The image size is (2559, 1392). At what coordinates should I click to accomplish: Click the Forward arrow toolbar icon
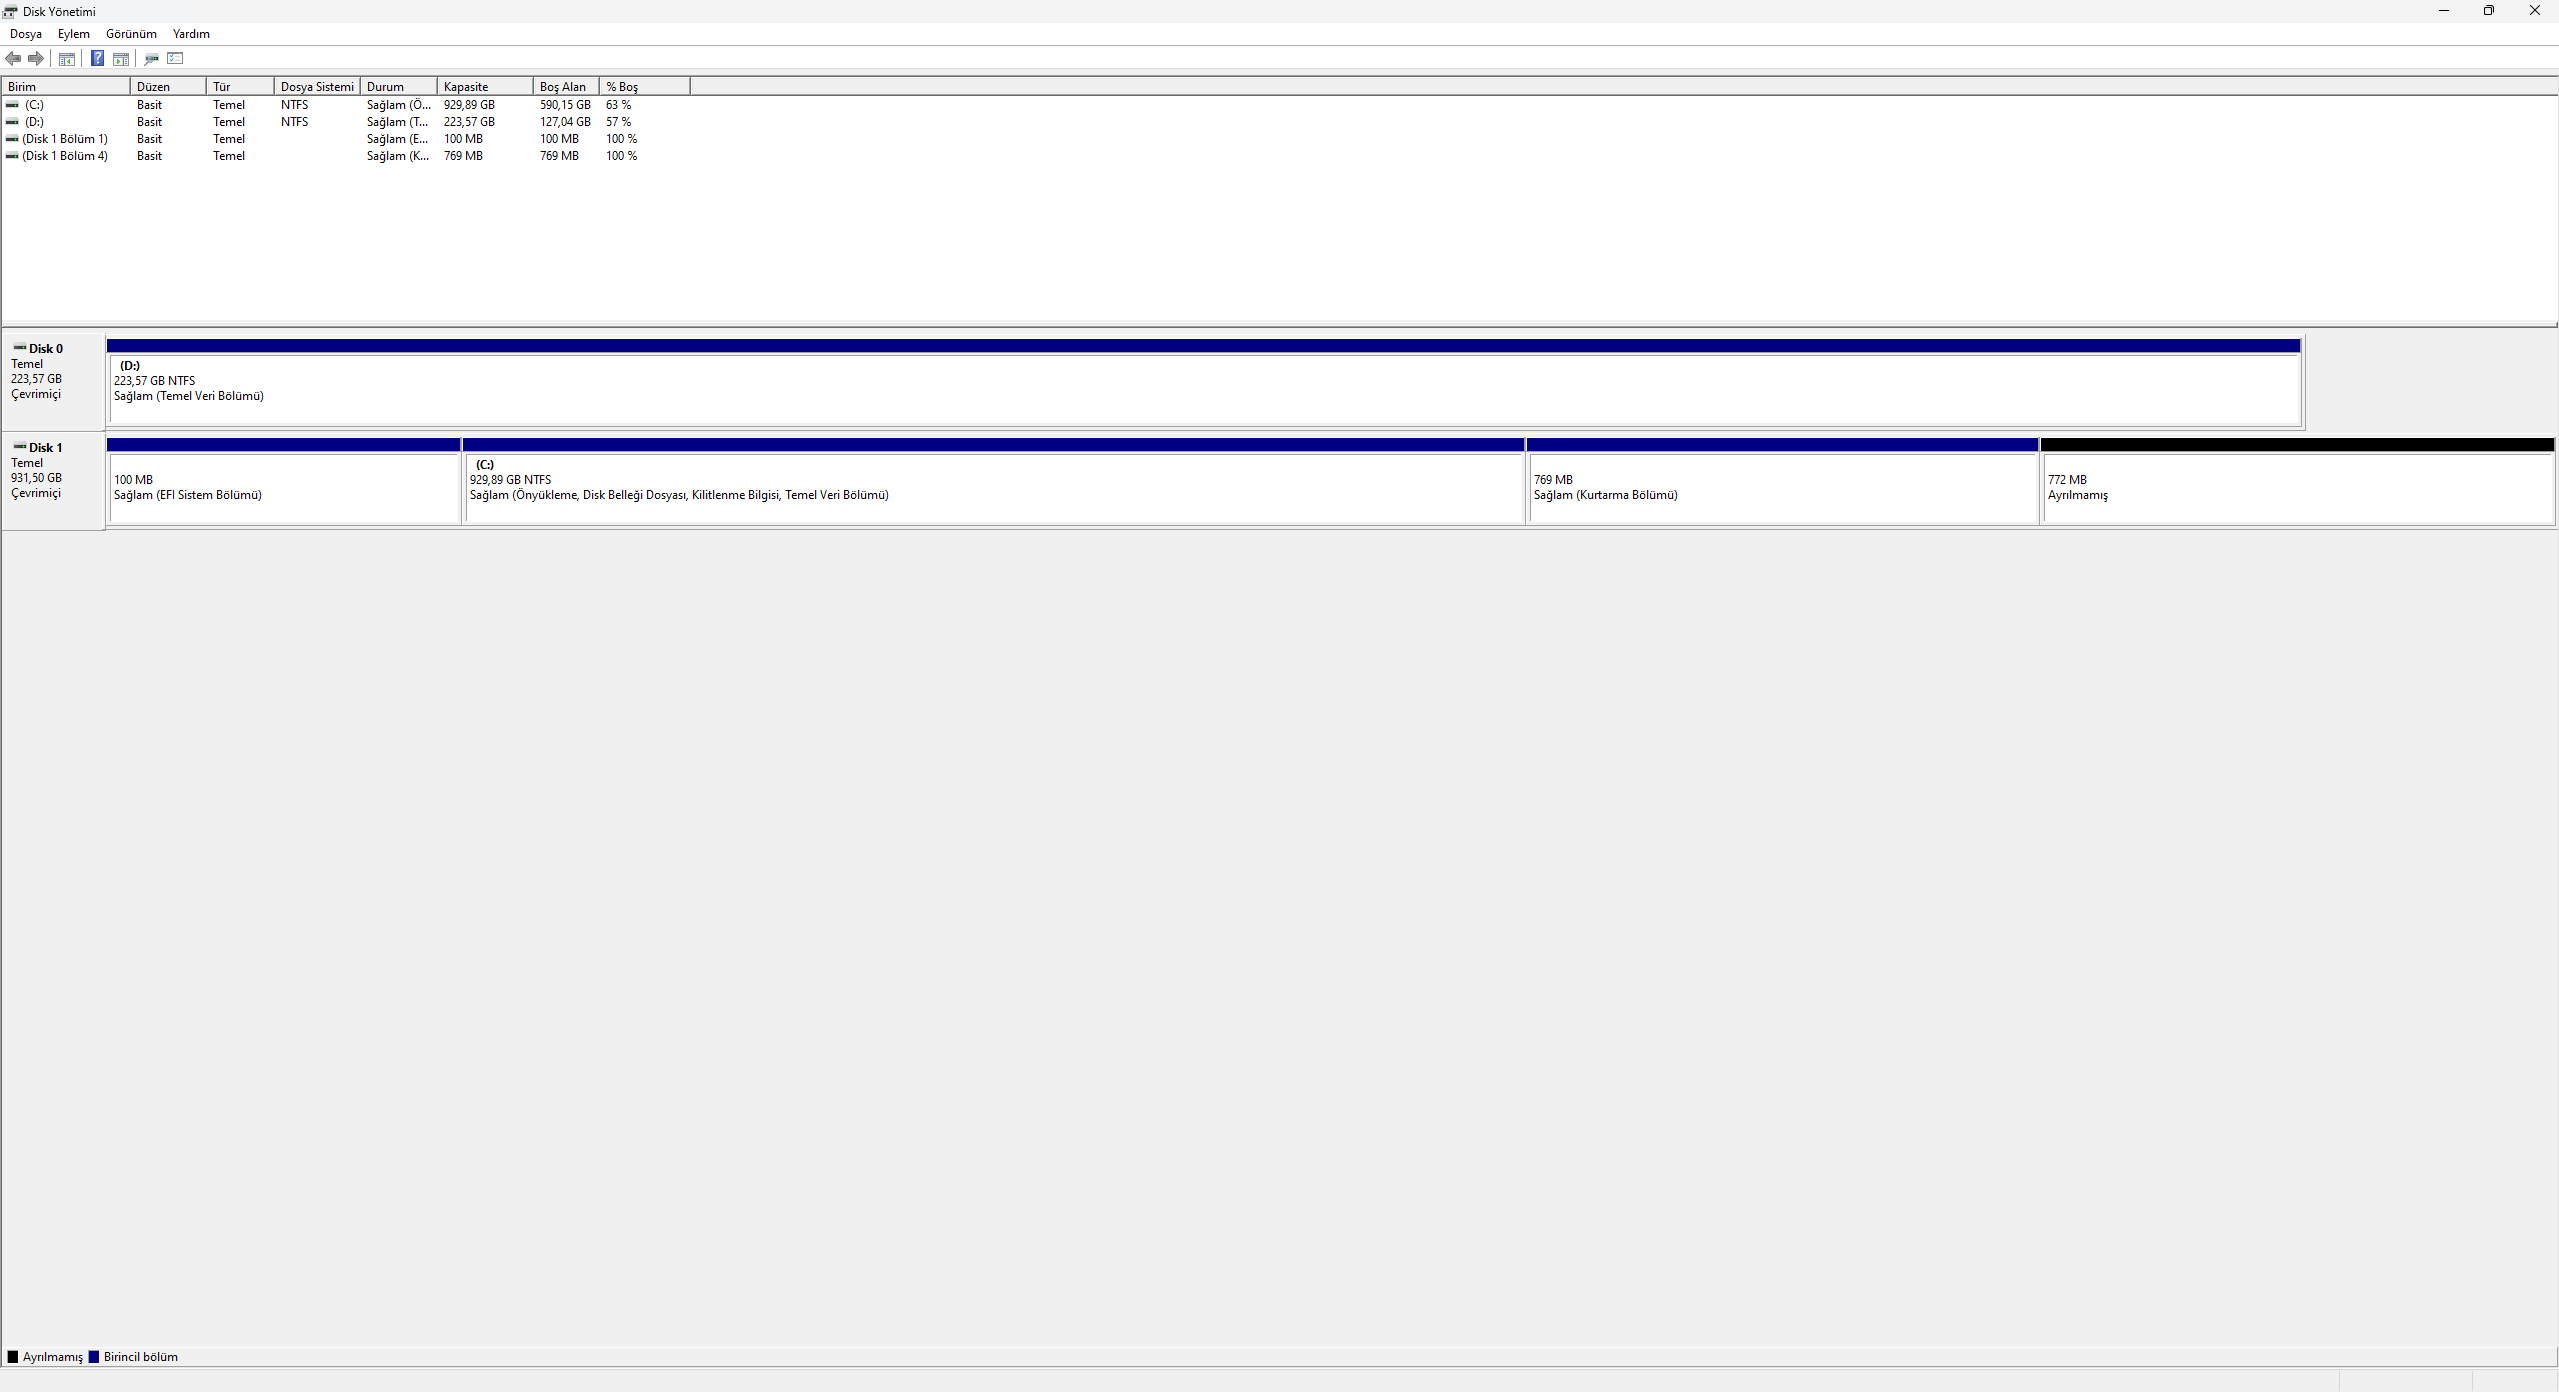(36, 58)
